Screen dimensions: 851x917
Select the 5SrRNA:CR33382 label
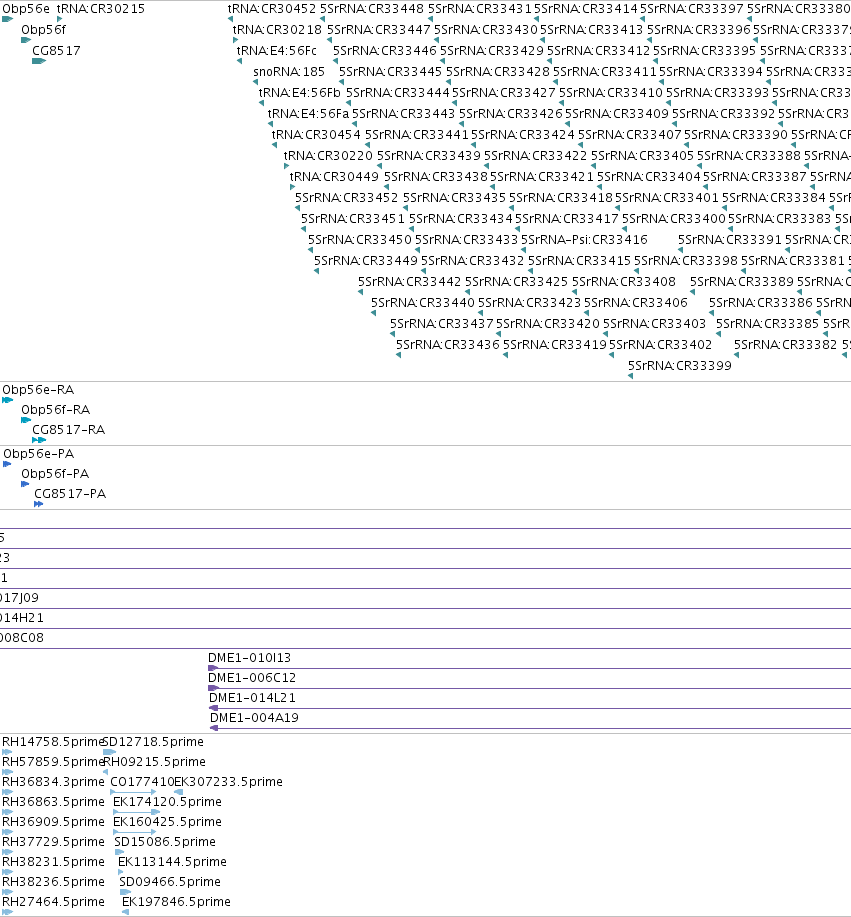coord(785,344)
